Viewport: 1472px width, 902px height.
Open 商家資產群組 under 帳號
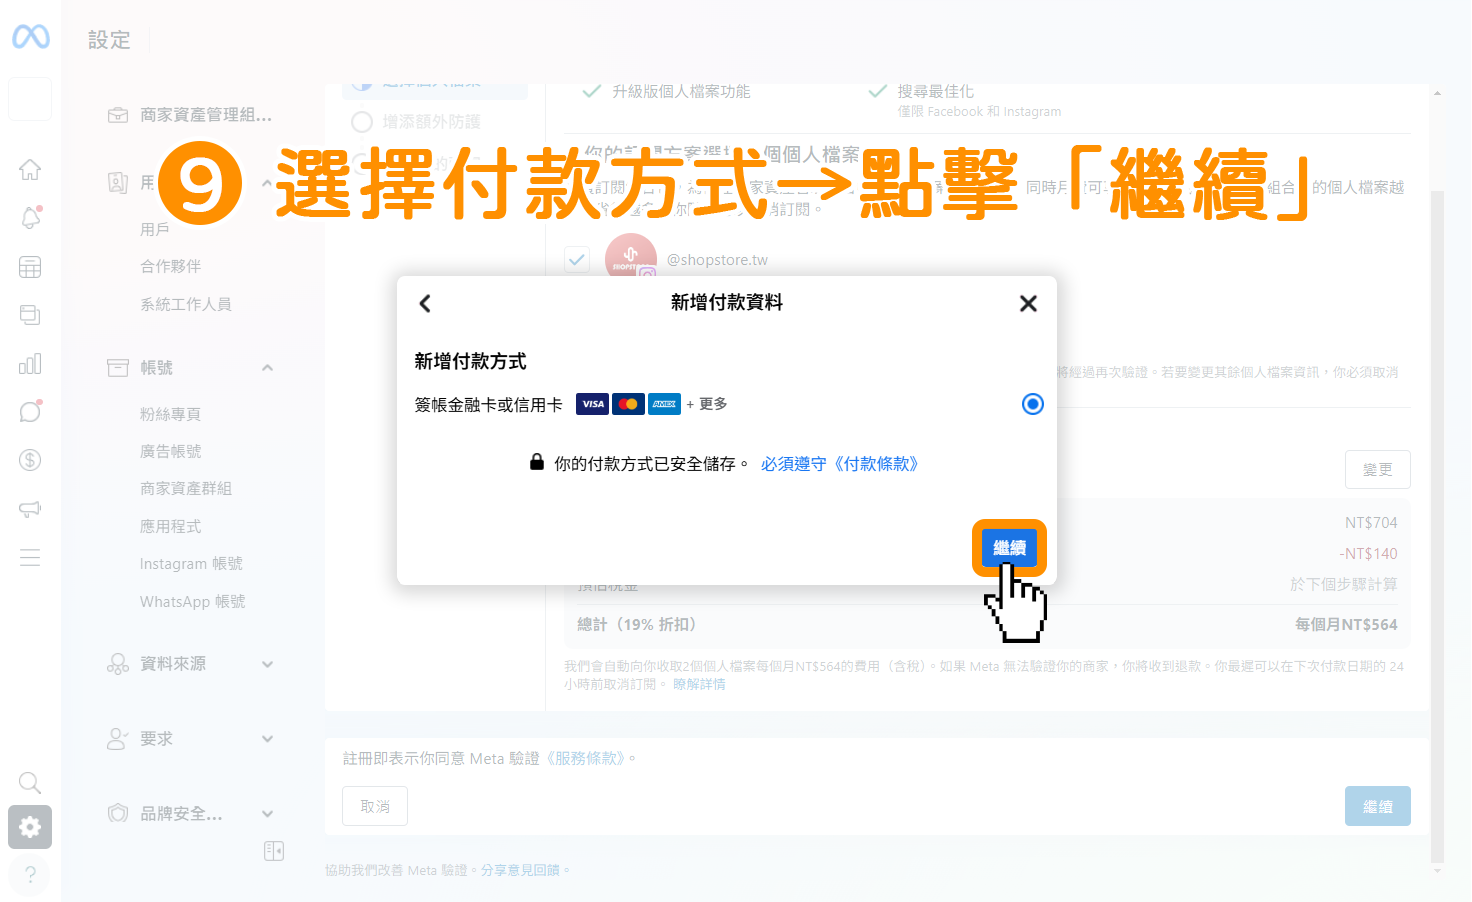pyautogui.click(x=186, y=488)
